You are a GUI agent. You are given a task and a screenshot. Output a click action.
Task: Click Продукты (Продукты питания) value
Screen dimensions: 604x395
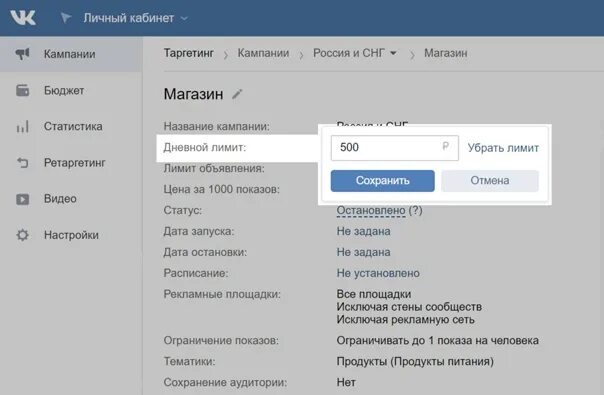[x=415, y=361]
